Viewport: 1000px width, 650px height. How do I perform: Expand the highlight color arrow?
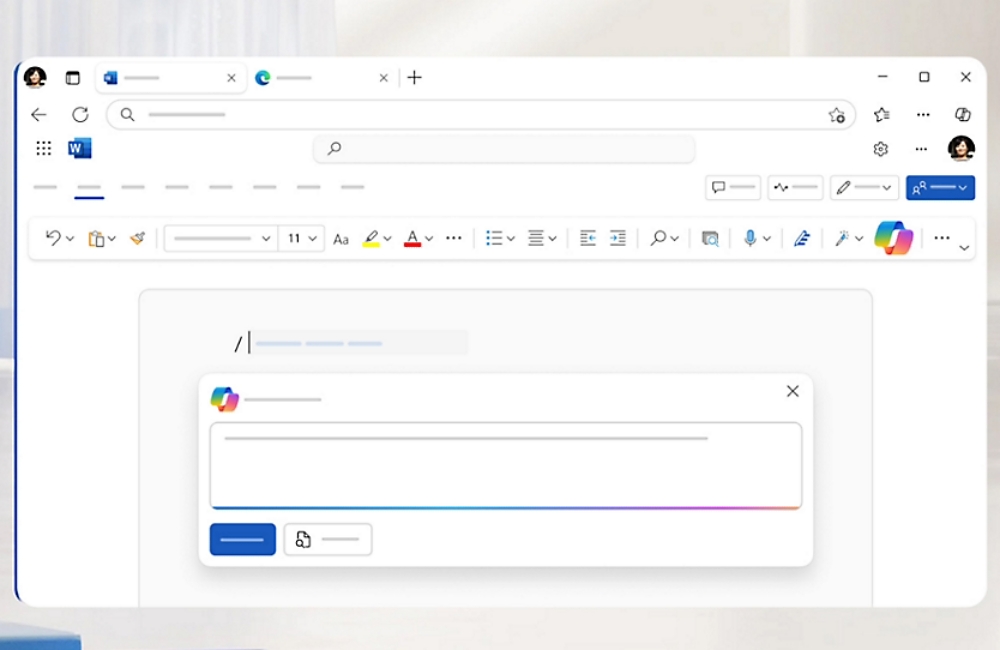388,239
